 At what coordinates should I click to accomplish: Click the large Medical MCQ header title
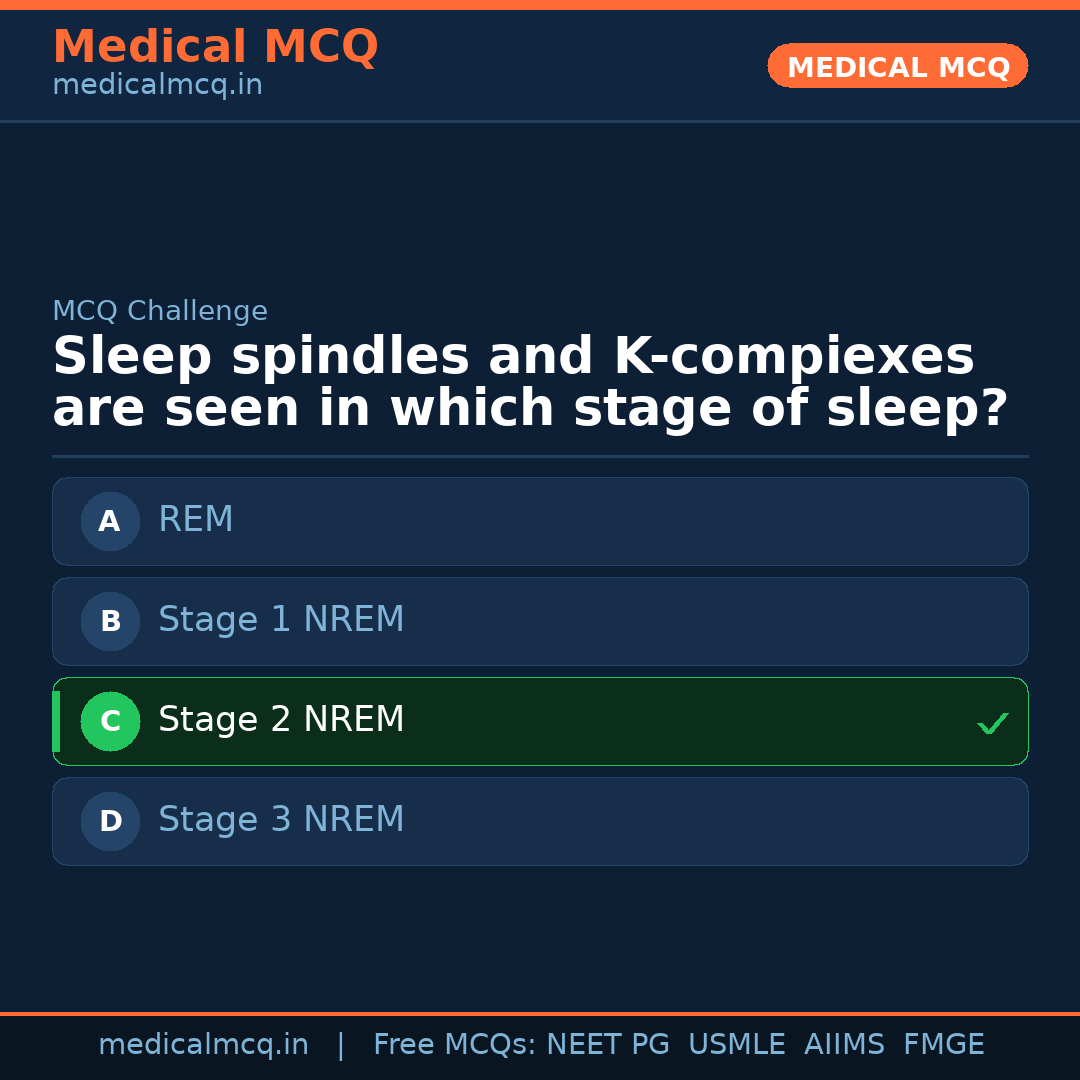(215, 47)
